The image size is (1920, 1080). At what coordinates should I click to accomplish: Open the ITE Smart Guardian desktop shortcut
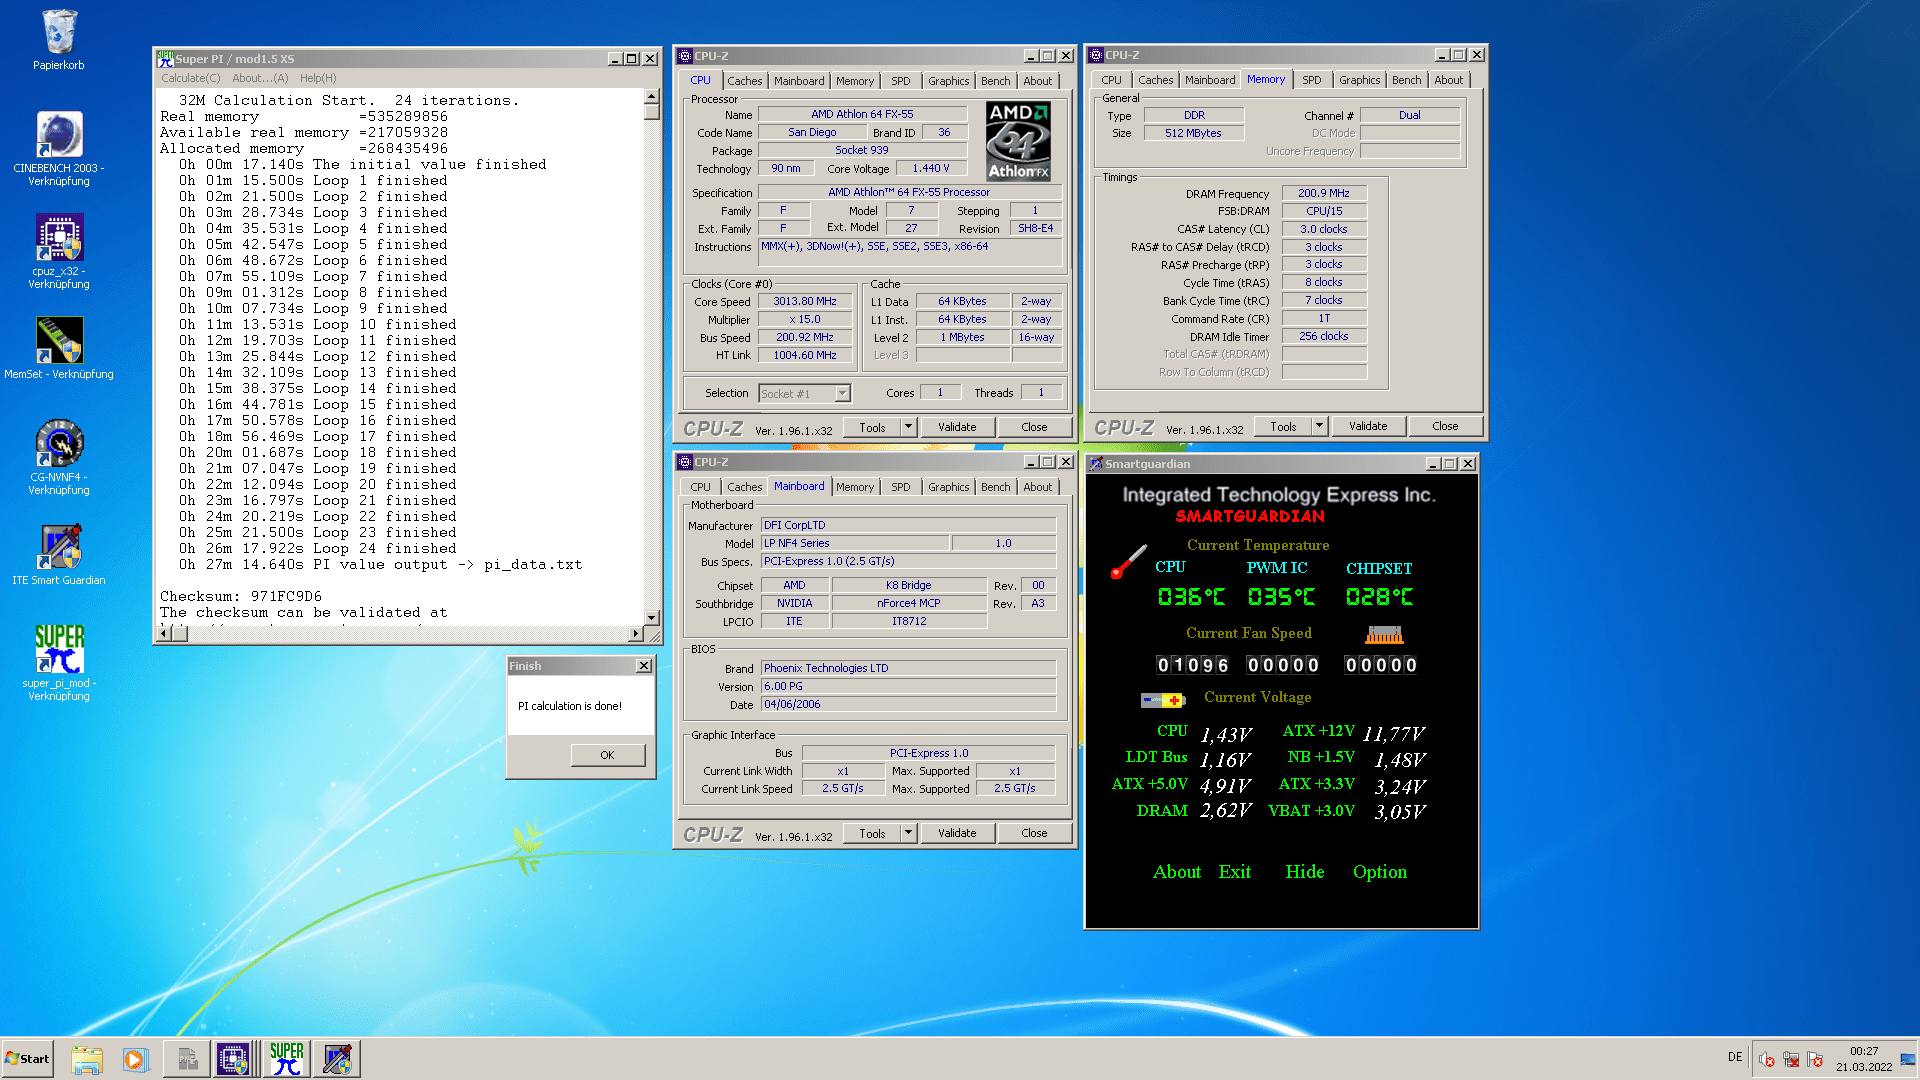click(x=59, y=555)
